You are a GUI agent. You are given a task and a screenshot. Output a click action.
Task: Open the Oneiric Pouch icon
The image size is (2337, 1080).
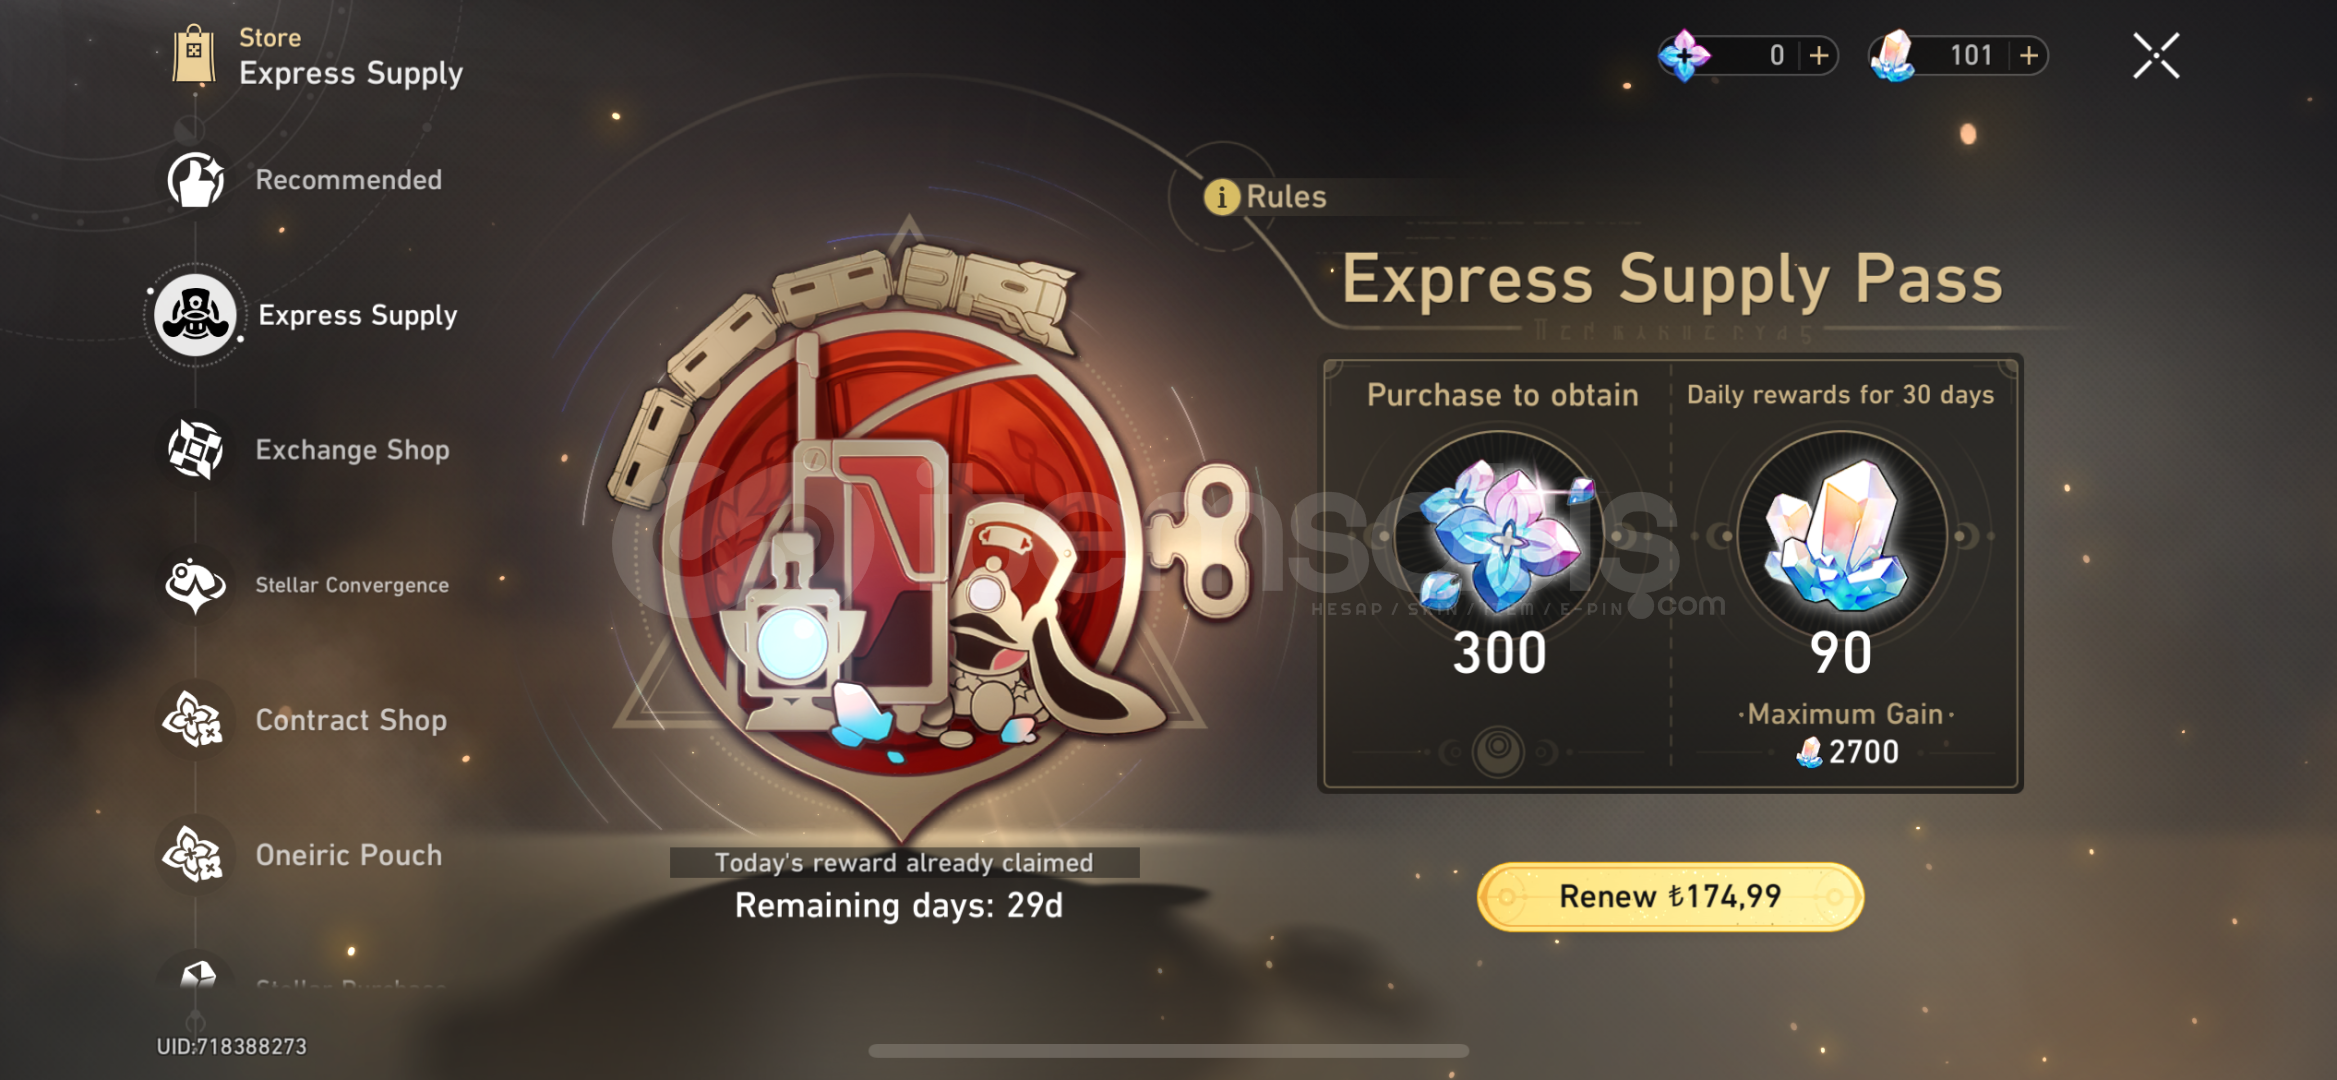point(195,855)
